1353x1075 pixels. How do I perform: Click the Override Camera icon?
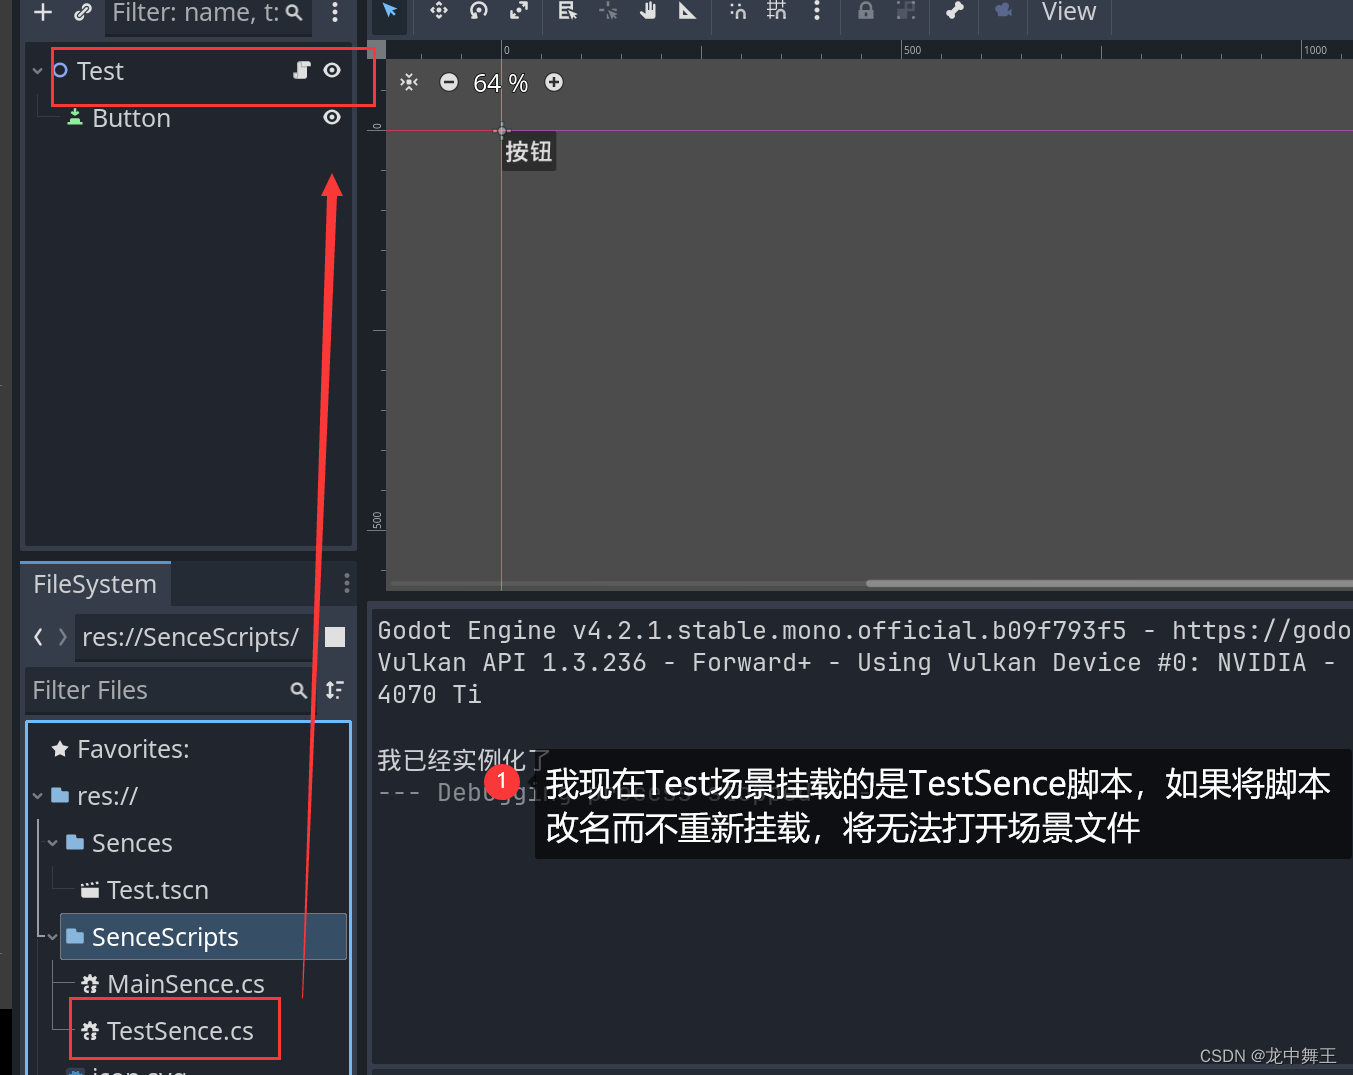tap(1003, 11)
